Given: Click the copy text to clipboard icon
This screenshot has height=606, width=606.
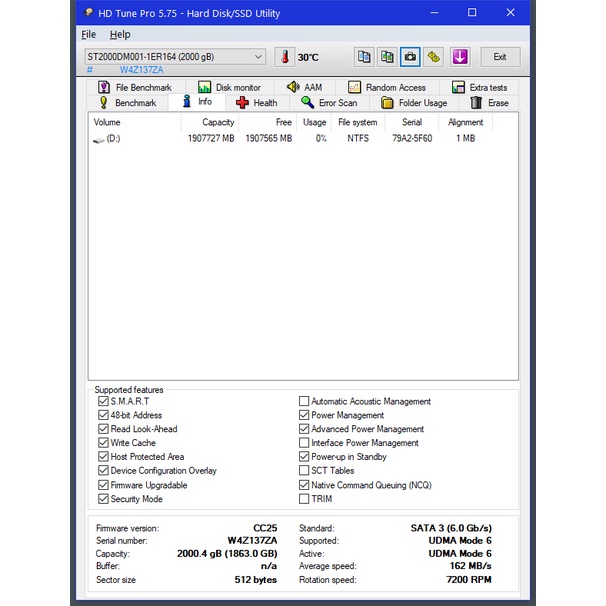Looking at the screenshot, I should 365,57.
